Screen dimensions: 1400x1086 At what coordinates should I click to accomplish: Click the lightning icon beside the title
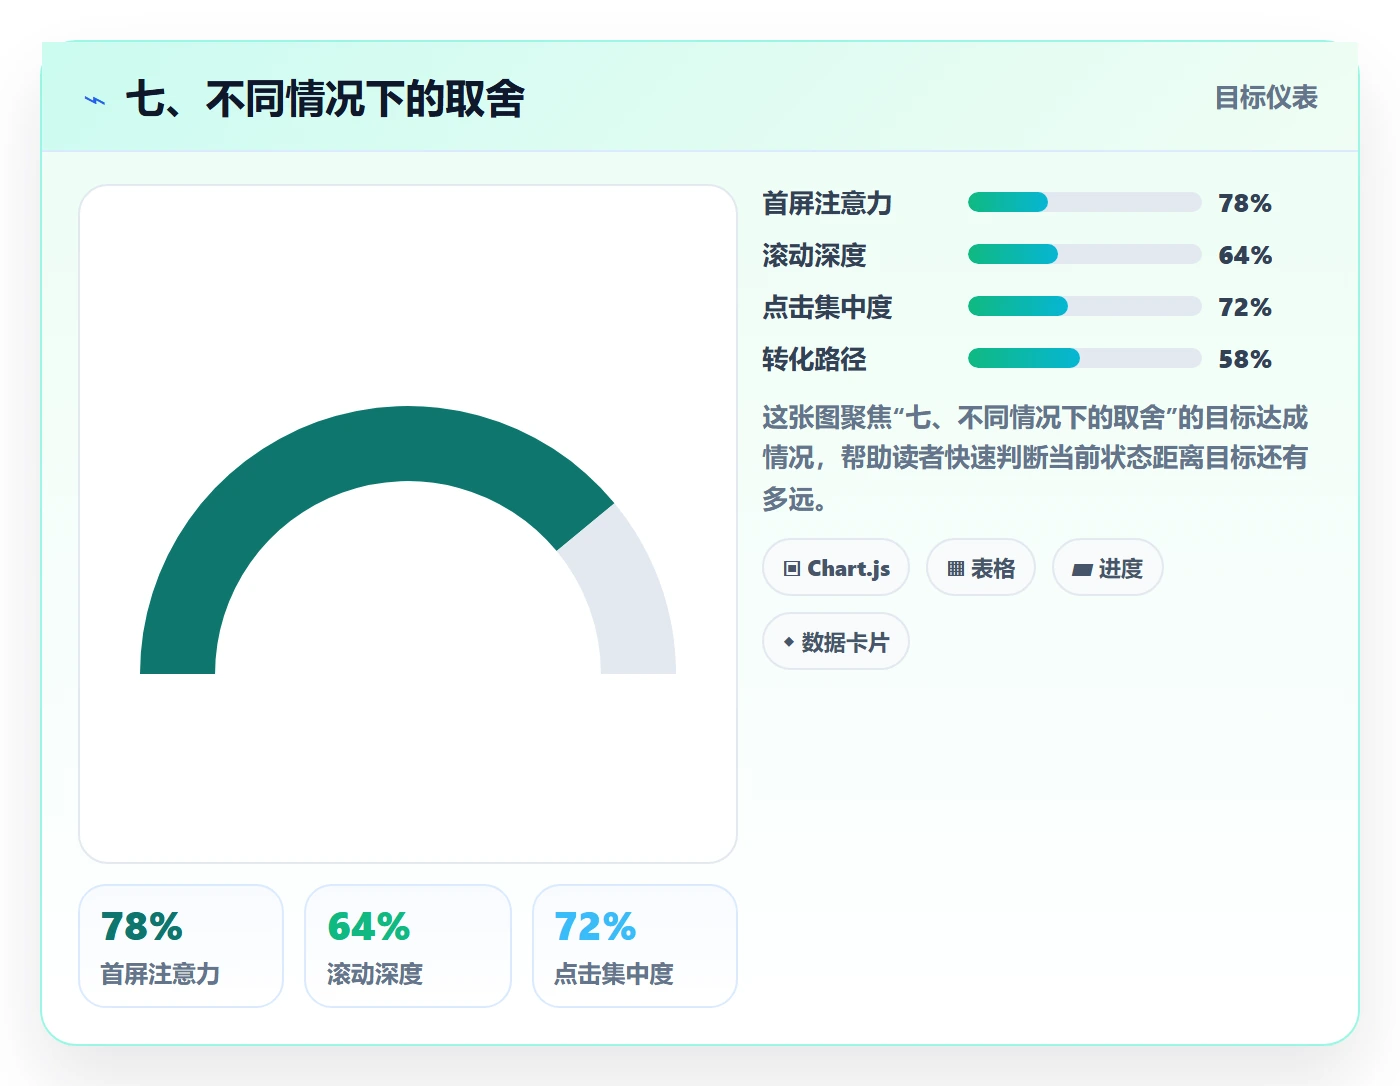coord(95,100)
